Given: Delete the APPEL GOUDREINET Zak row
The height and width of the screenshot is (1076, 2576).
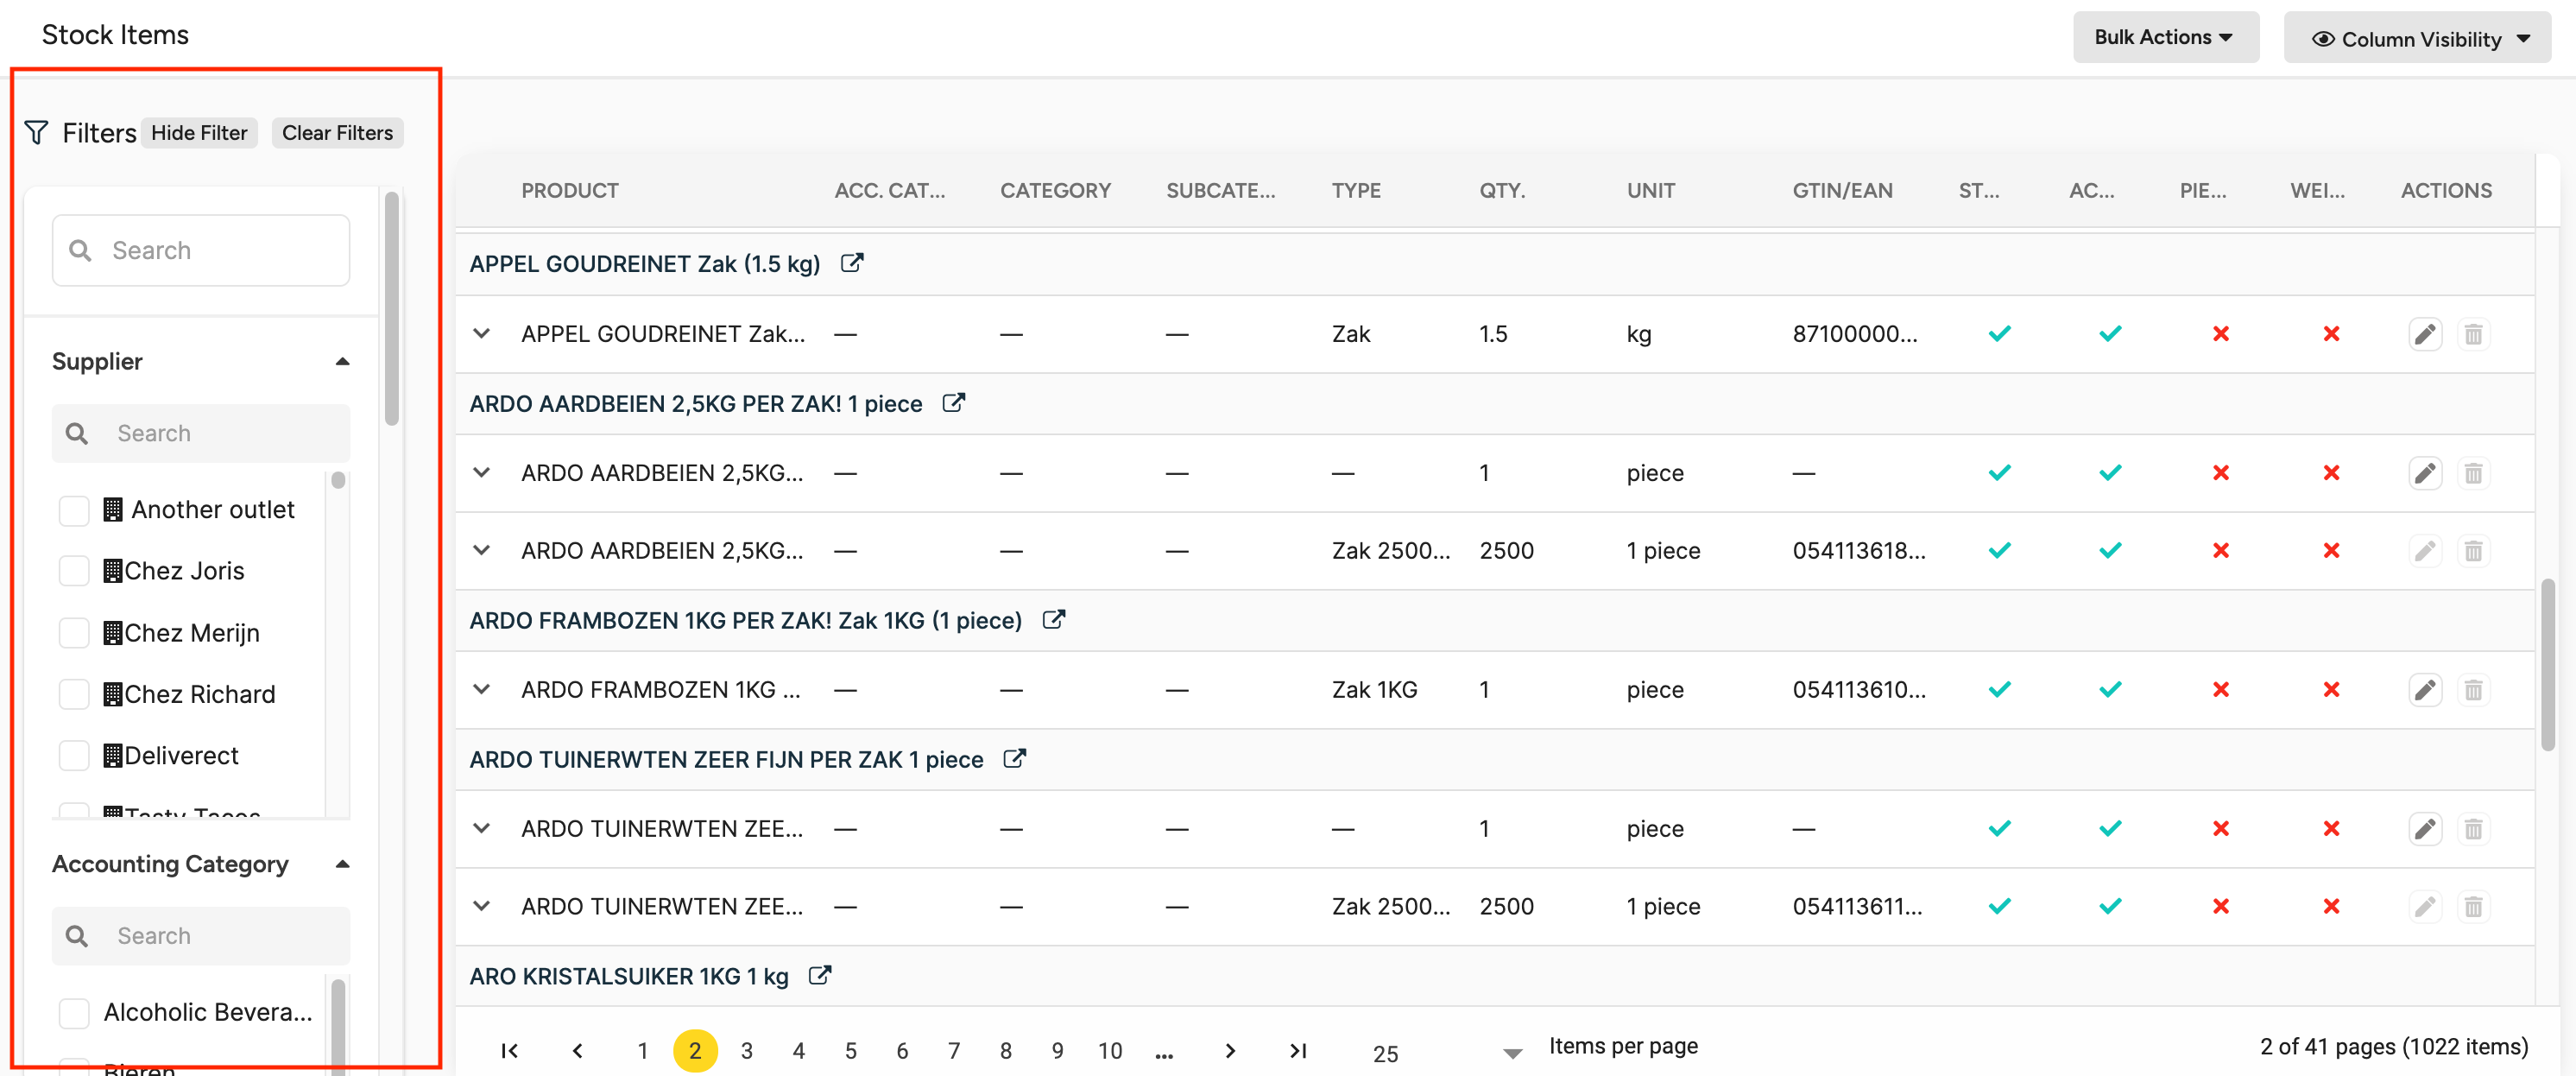Looking at the screenshot, I should [x=2473, y=334].
